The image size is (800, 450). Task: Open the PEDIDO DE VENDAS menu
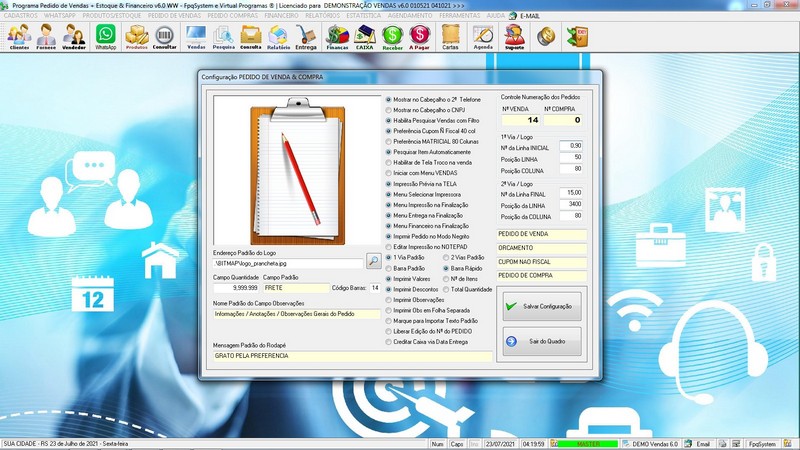click(x=174, y=16)
